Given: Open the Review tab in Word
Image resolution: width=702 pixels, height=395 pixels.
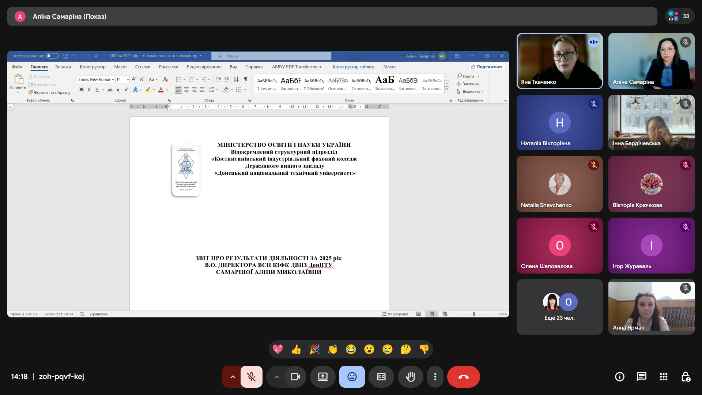Looking at the screenshot, I should pos(204,67).
